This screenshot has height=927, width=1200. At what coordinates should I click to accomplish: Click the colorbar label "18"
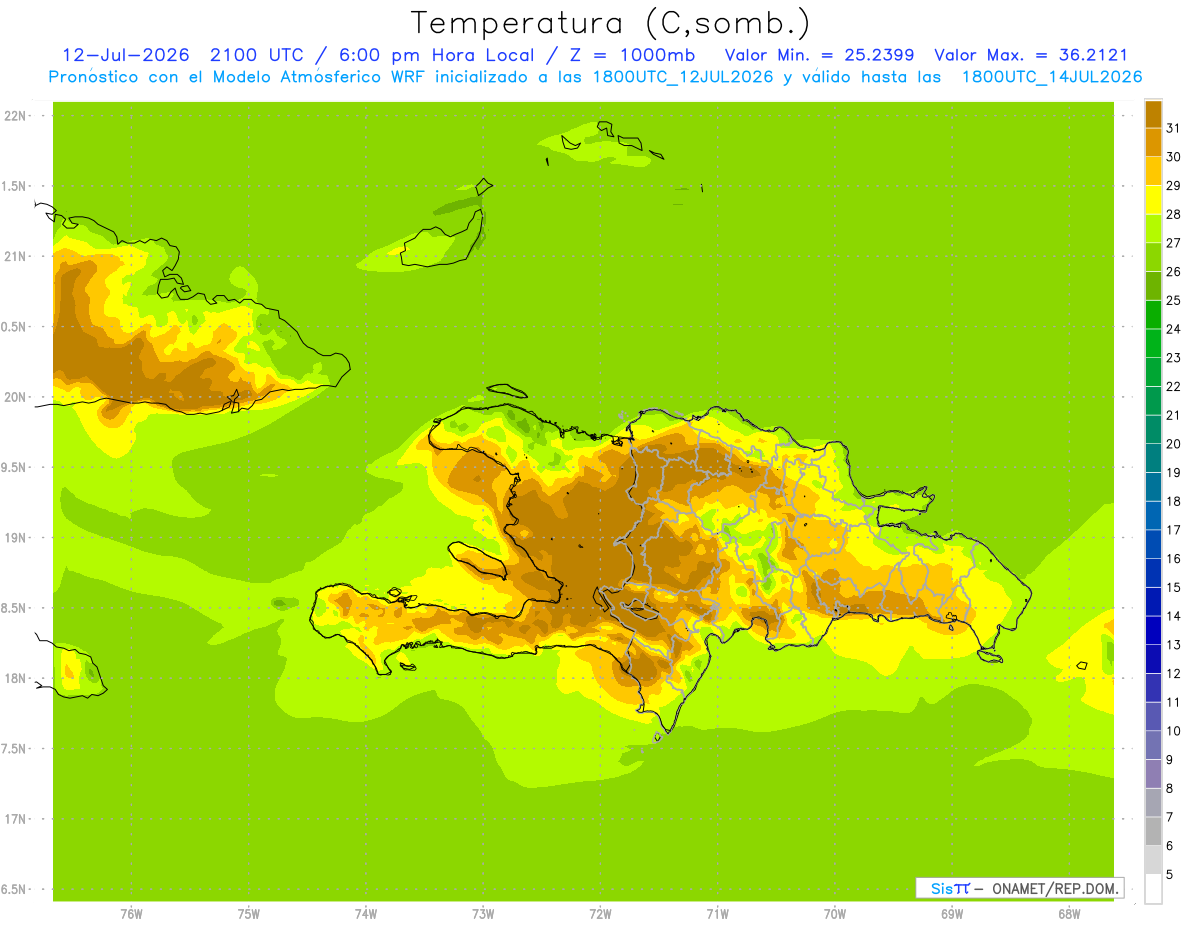coord(1173,501)
